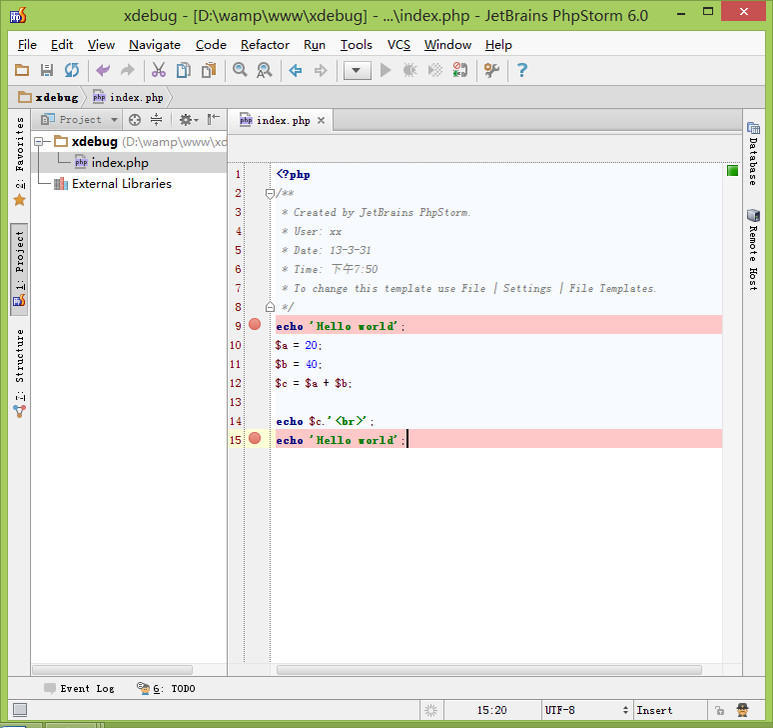Click the Back navigation arrow
Screen dimensions: 773x728
[295, 70]
